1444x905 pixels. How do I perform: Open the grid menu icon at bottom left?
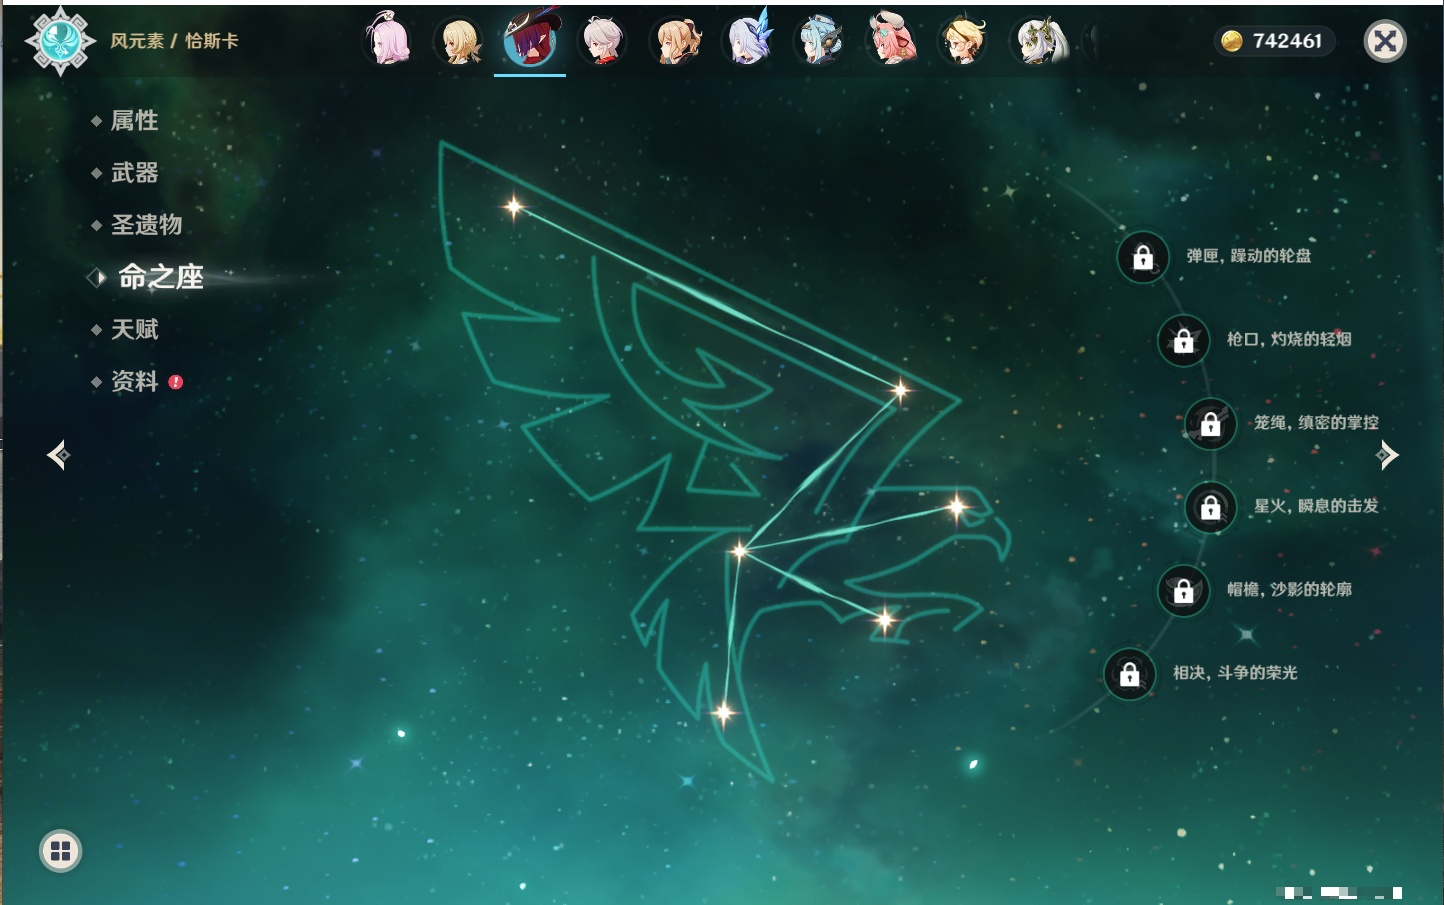click(x=60, y=851)
